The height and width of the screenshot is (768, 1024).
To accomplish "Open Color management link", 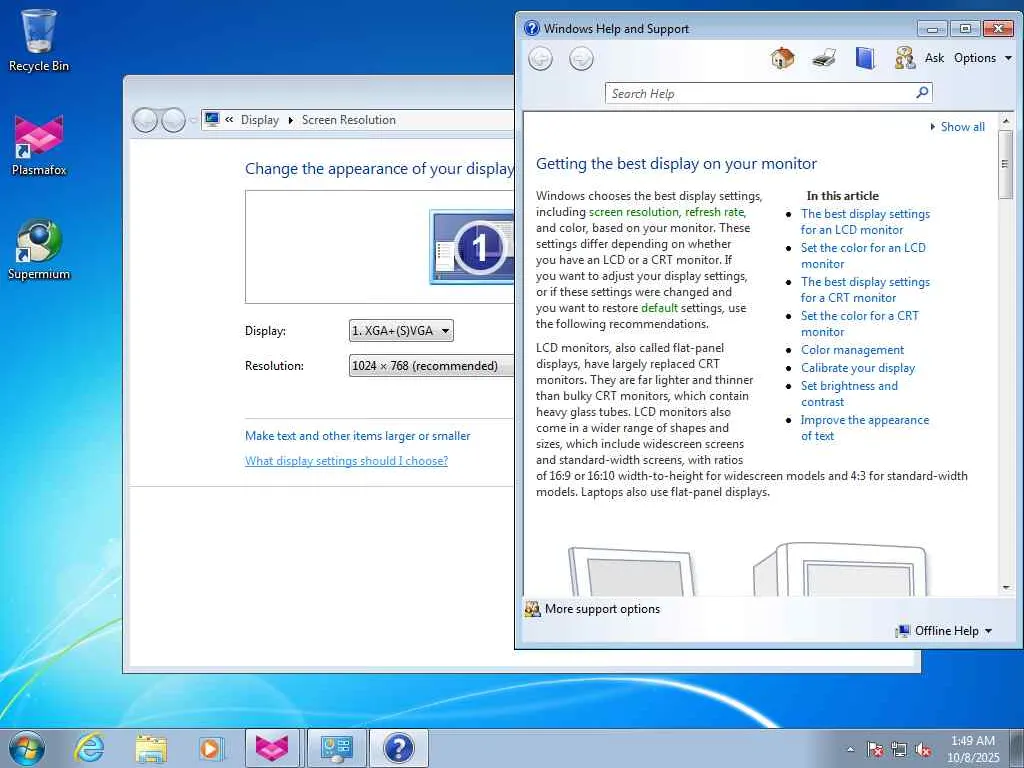I will [x=852, y=350].
